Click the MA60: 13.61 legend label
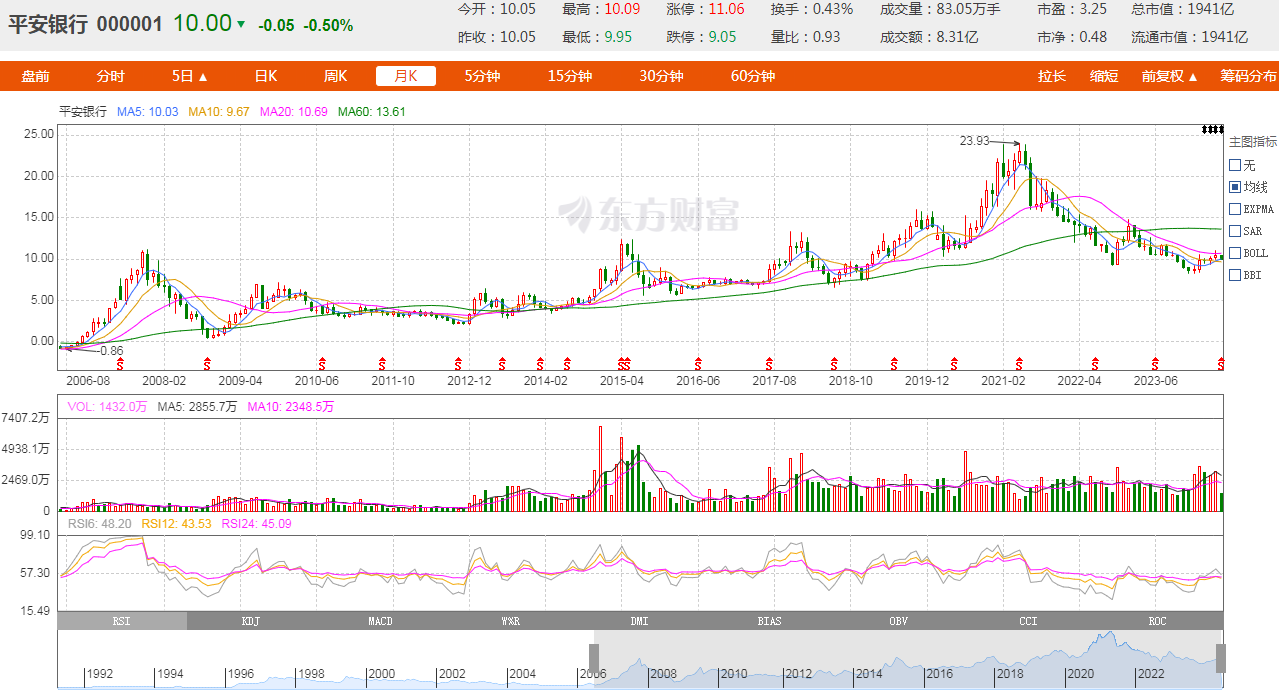Image resolution: width=1279 pixels, height=697 pixels. pos(372,112)
